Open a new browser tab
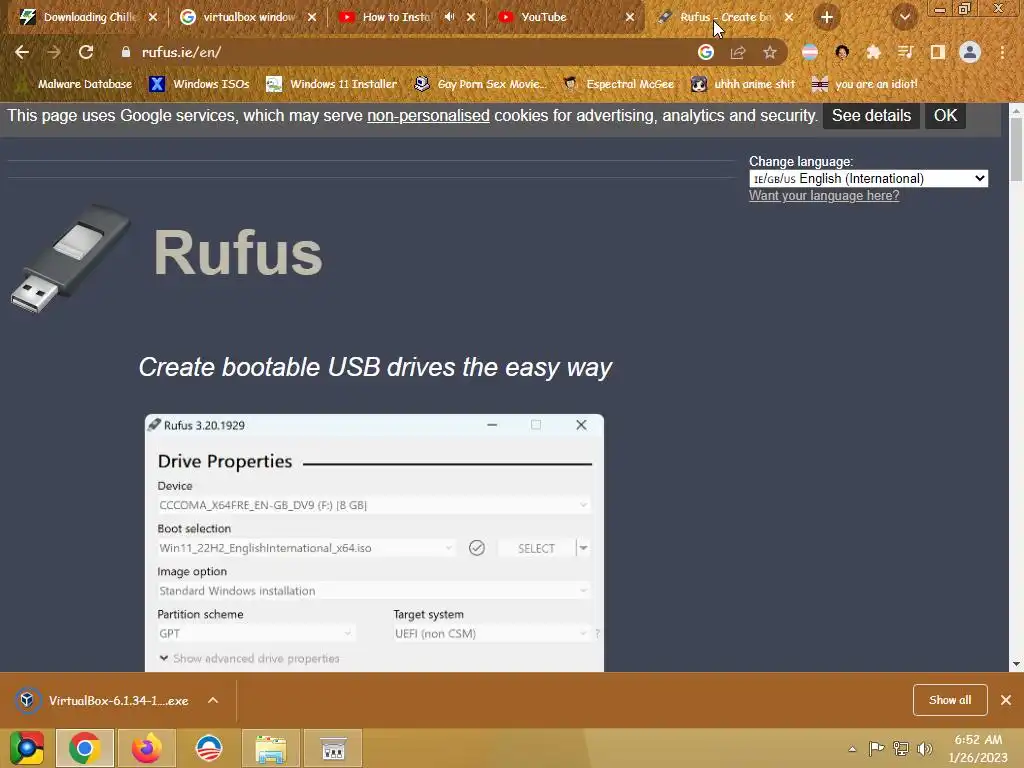1024x768 pixels. [x=827, y=18]
